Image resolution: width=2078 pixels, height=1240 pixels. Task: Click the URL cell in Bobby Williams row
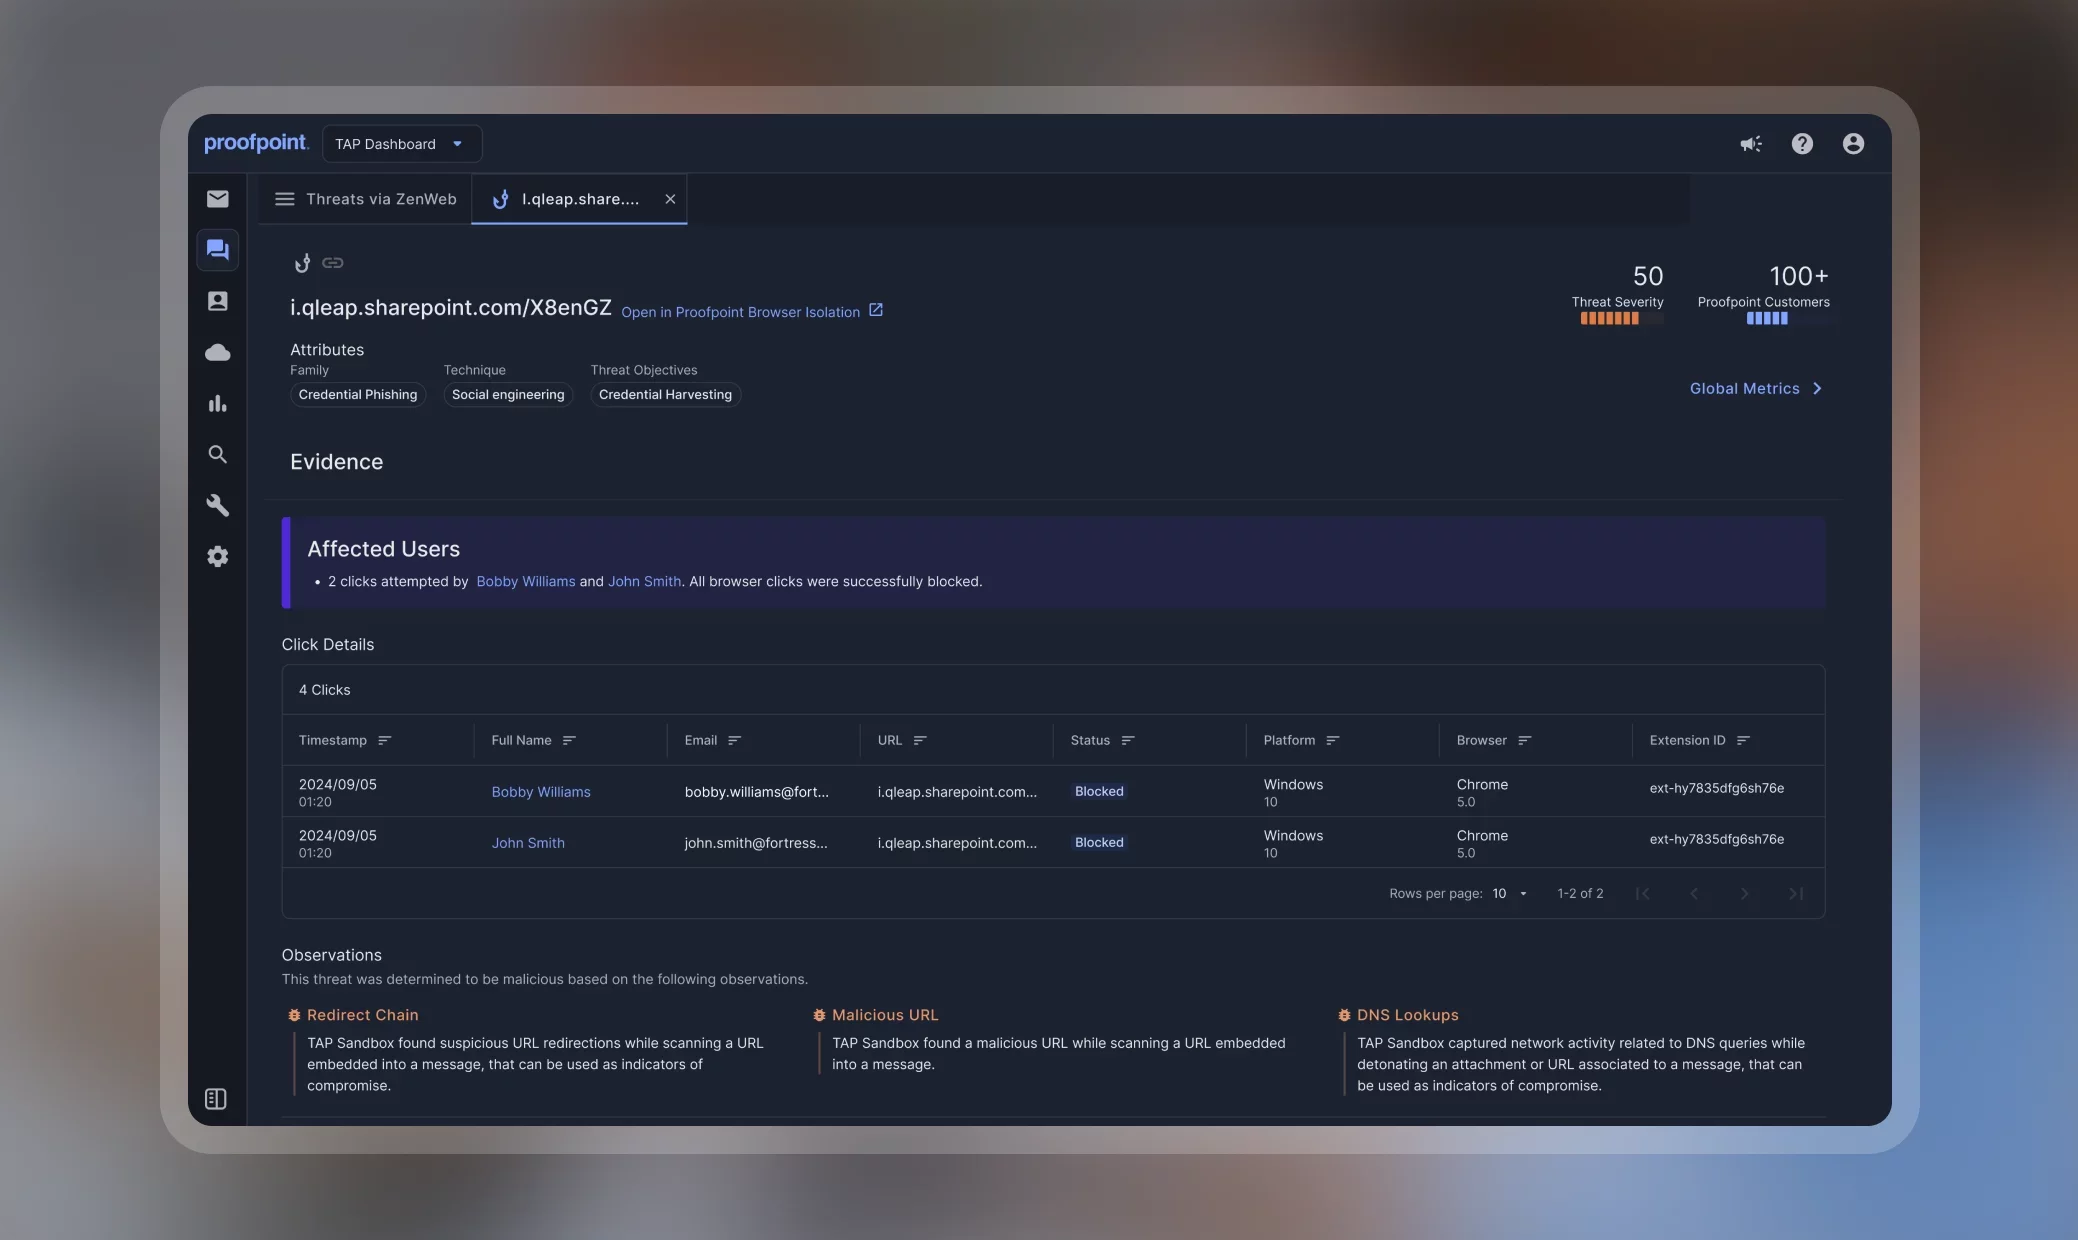coord(957,792)
